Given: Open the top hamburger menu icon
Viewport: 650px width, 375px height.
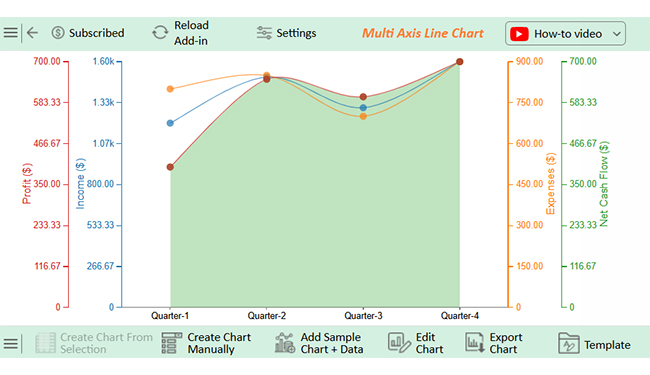Looking at the screenshot, I should pyautogui.click(x=11, y=33).
